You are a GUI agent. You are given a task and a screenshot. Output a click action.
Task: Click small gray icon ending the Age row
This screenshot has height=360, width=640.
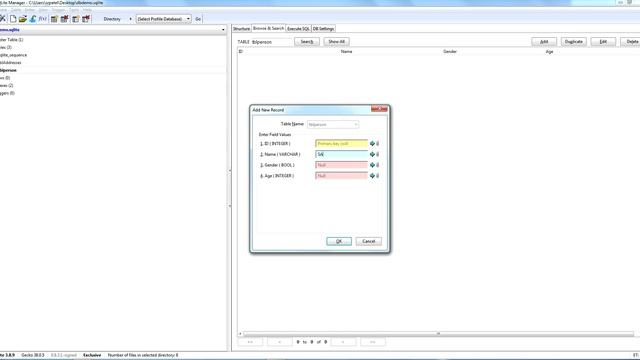[x=378, y=176]
